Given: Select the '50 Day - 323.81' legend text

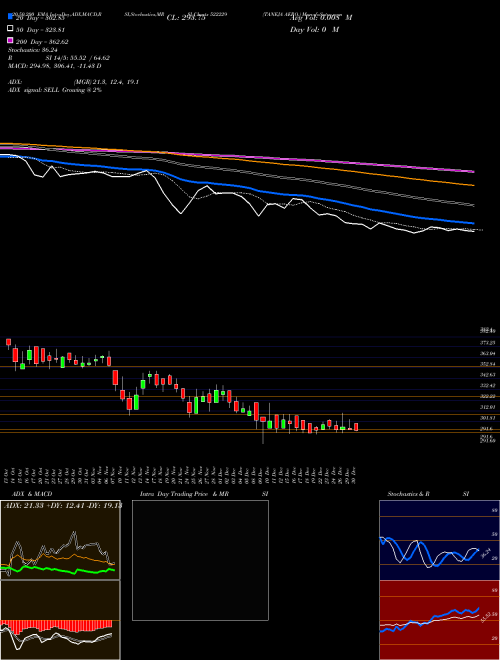Looking at the screenshot, I should click(40, 30).
